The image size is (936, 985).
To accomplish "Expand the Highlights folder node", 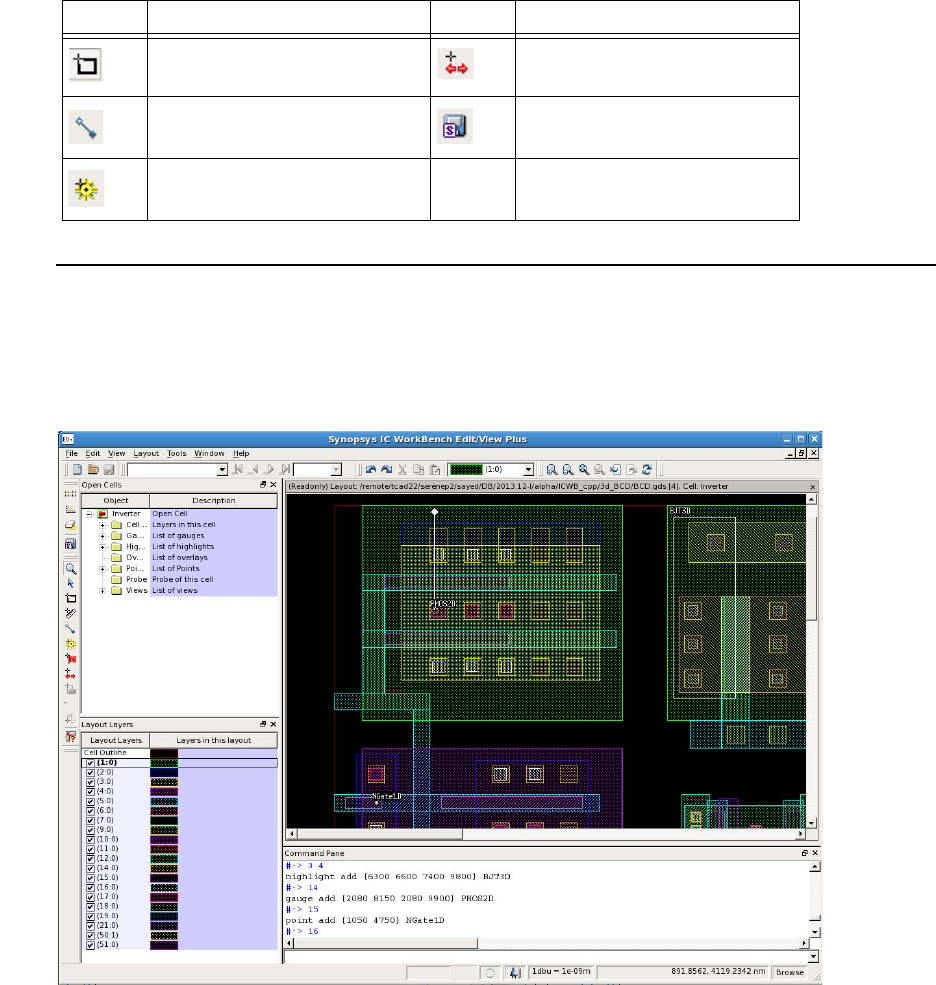I will [102, 547].
